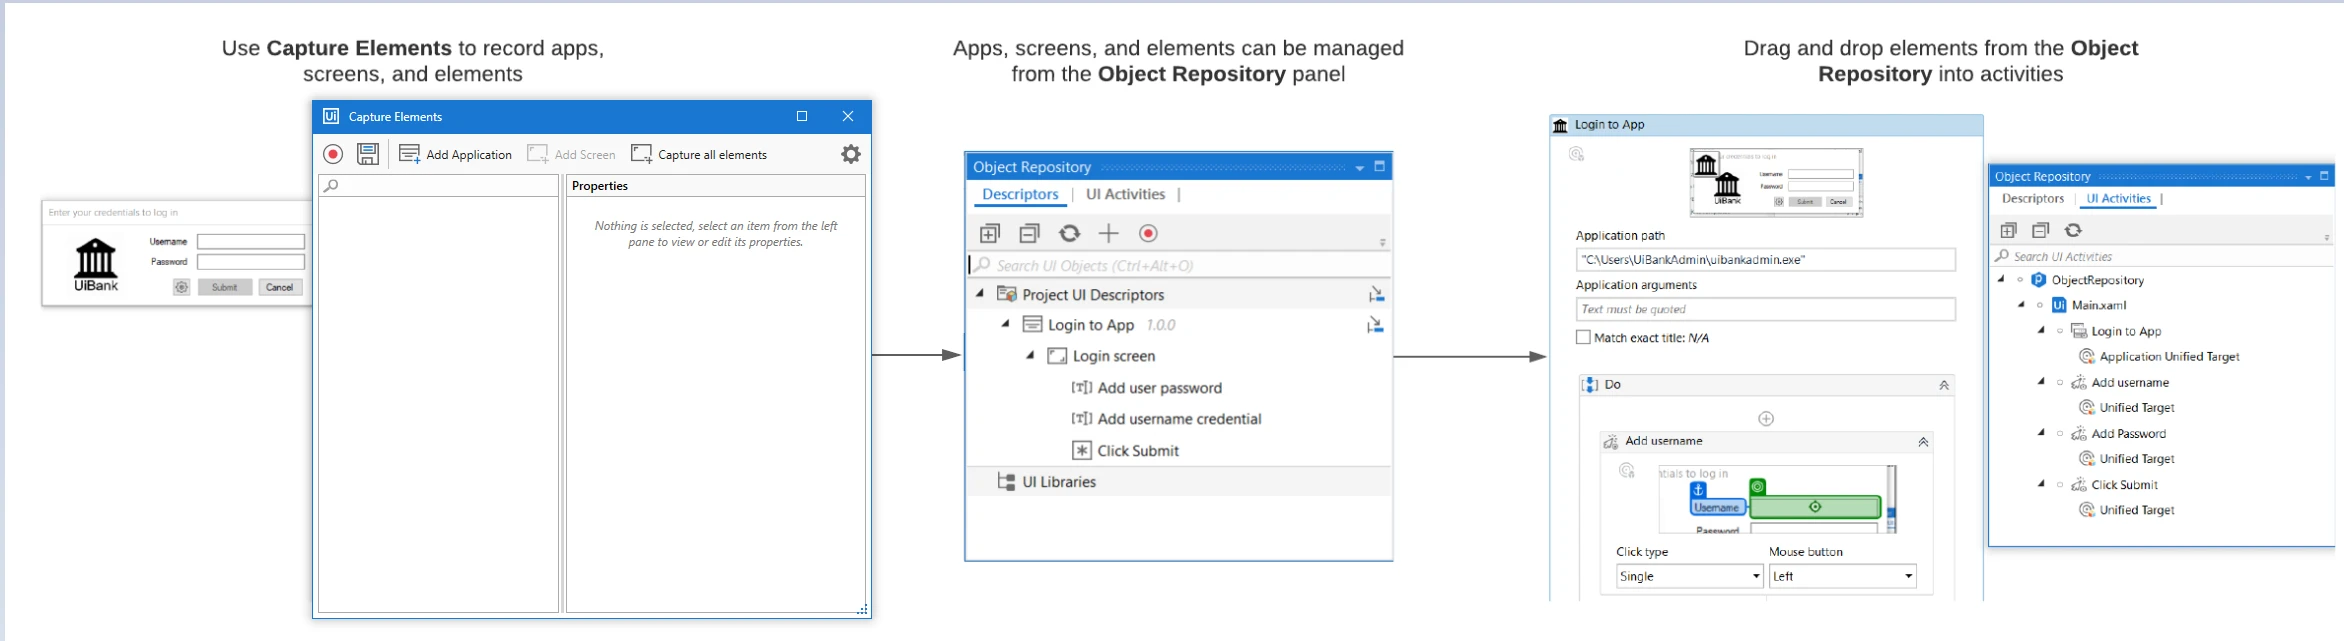This screenshot has height=641, width=2344.
Task: Click the plus icon to add descriptor
Action: (1109, 233)
